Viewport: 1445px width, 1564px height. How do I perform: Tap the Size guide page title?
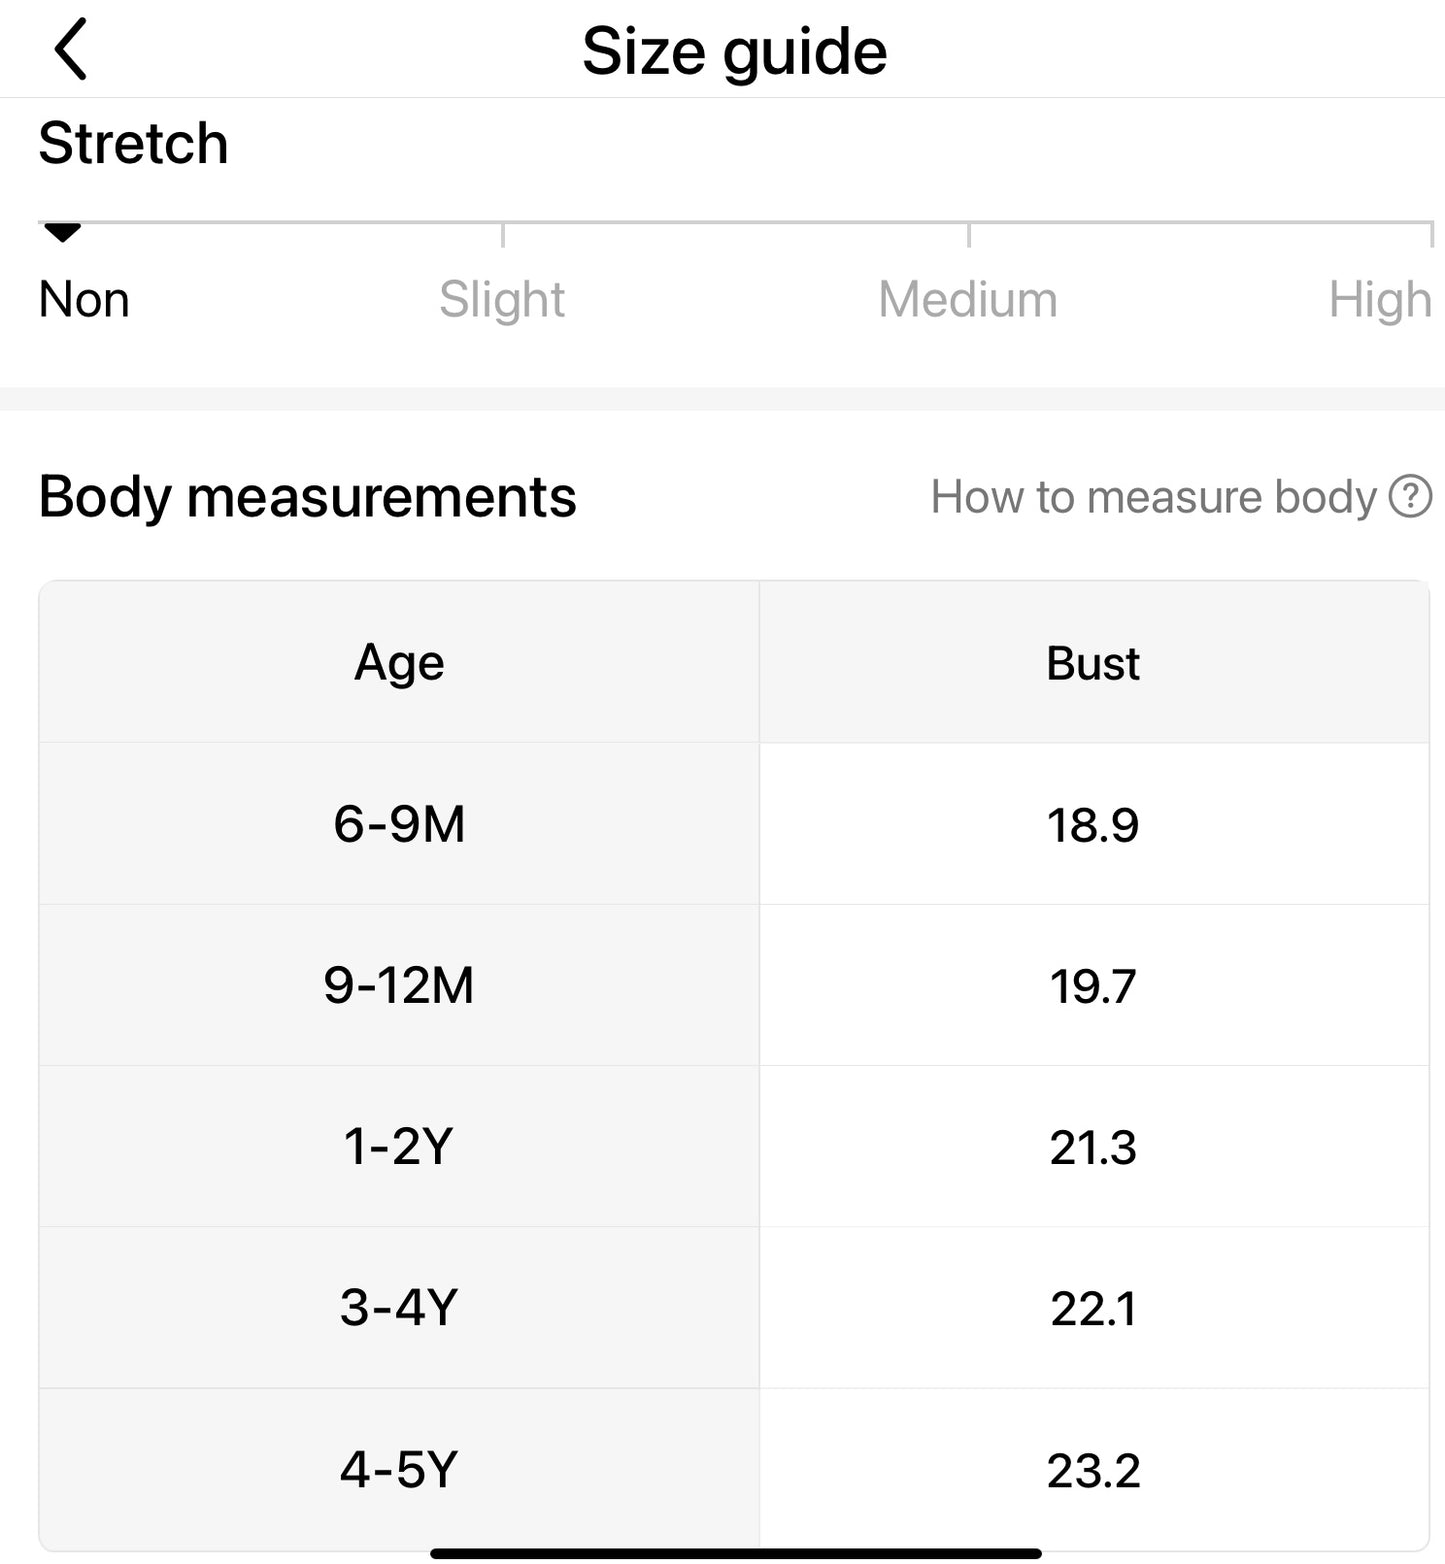pos(734,51)
